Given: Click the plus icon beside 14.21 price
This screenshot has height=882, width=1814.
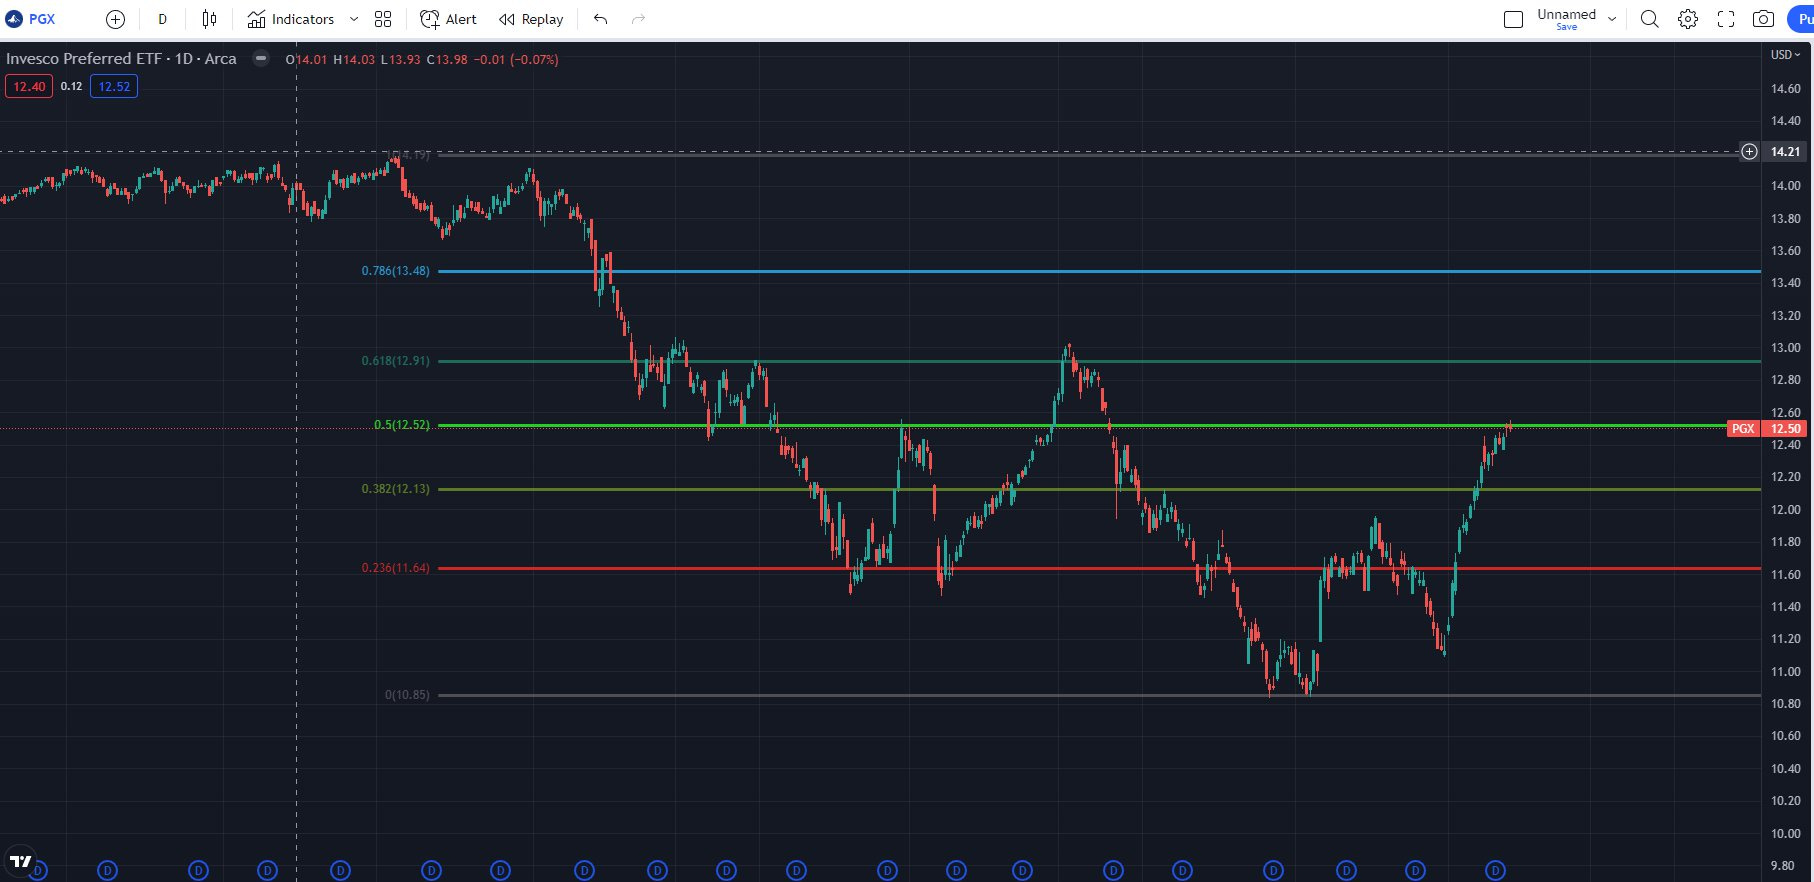Looking at the screenshot, I should tap(1749, 152).
